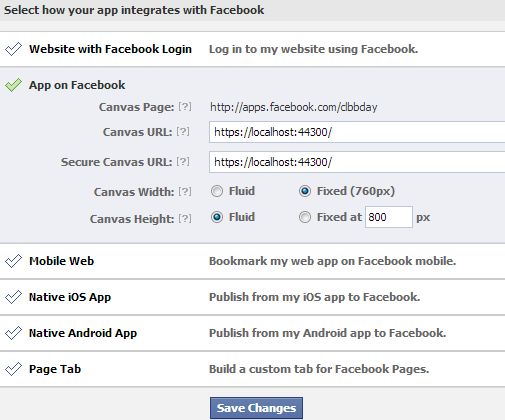Click 'Bookmark my web app on Facebook mobile.' text

click(x=332, y=261)
